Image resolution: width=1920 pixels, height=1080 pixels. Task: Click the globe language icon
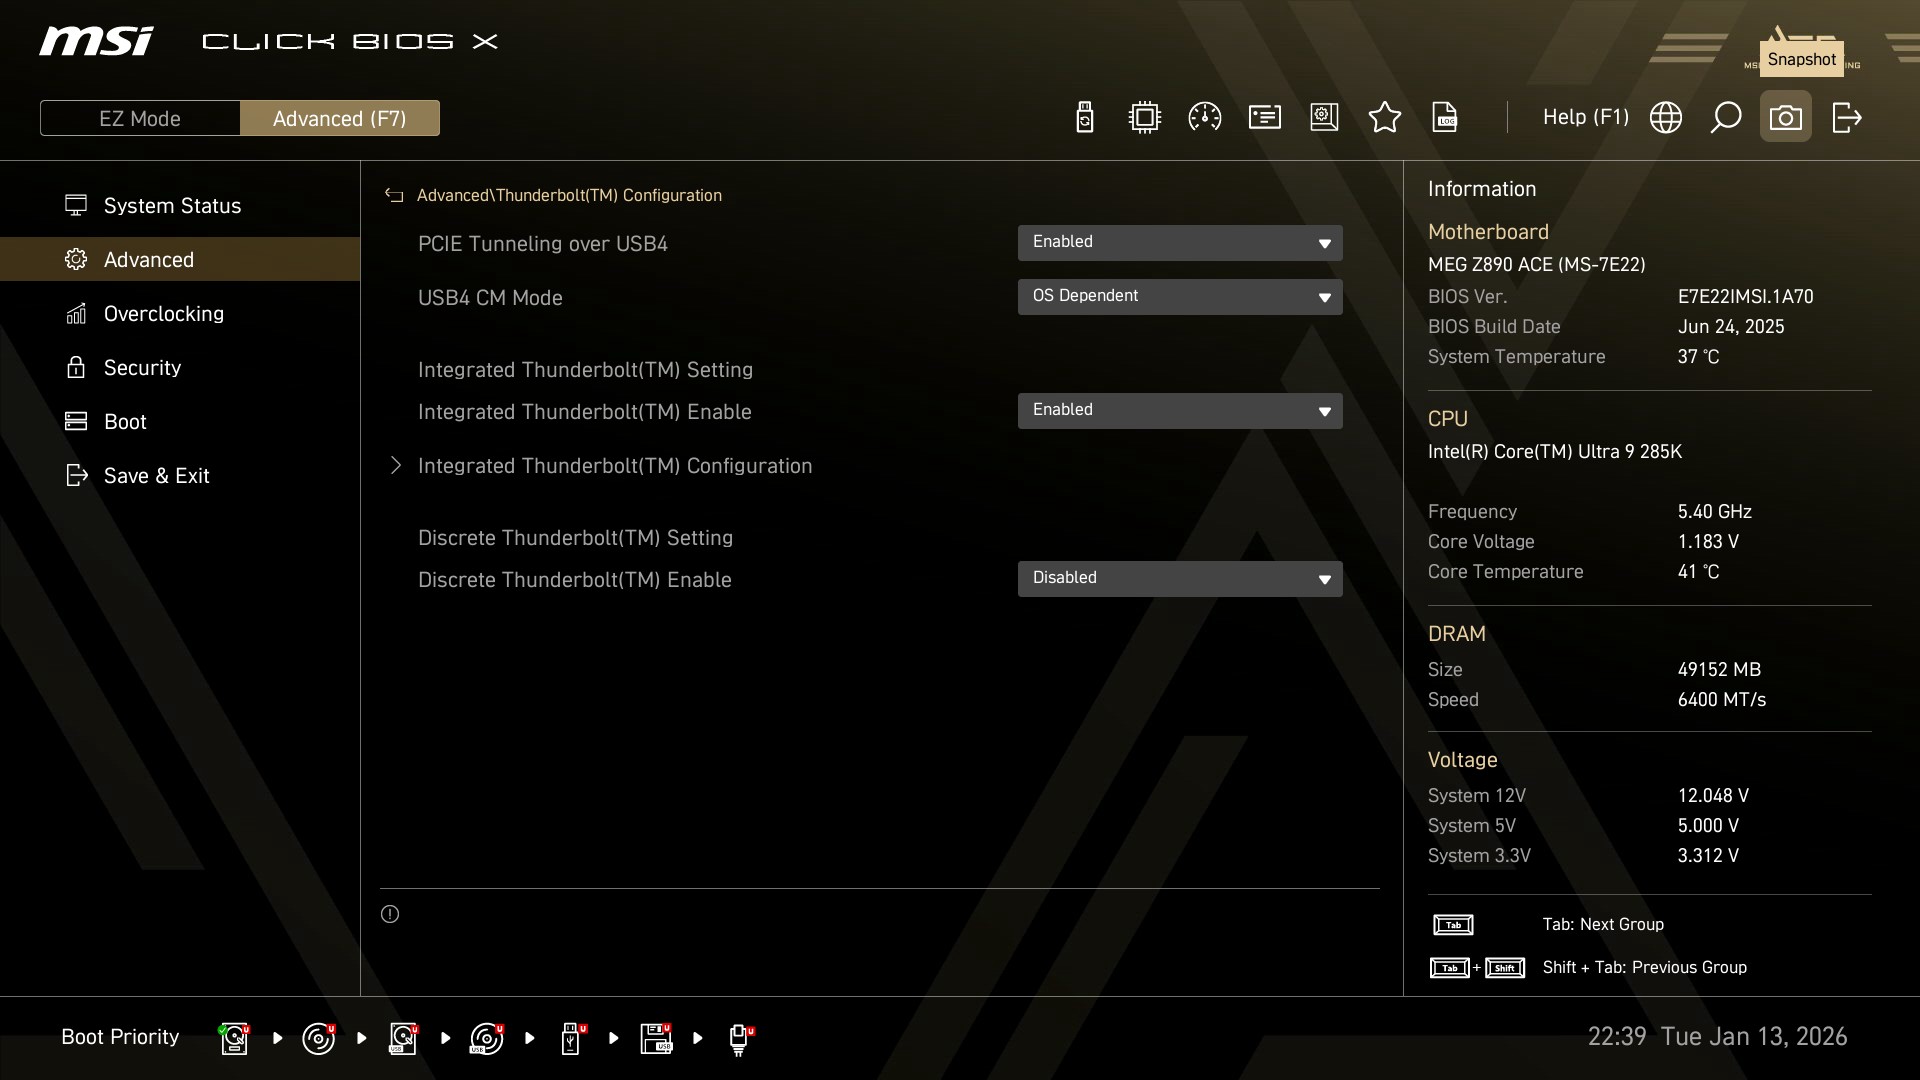tap(1665, 118)
